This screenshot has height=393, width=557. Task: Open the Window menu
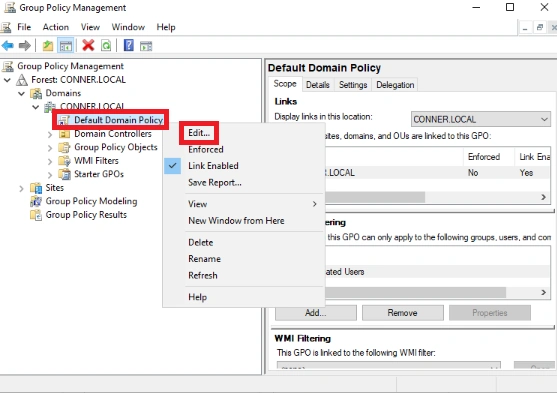(128, 27)
